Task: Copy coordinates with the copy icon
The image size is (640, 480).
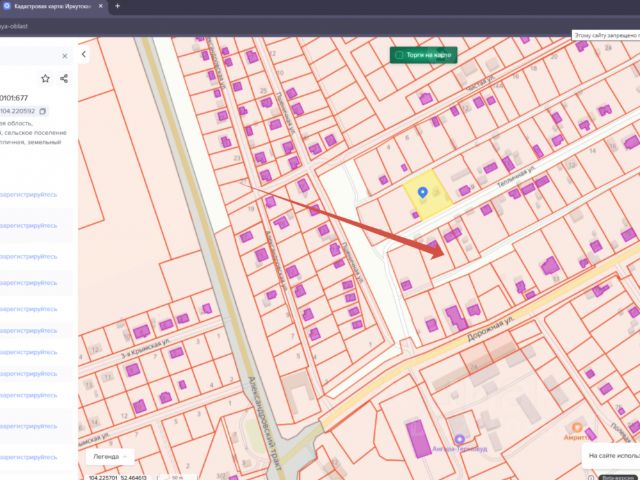Action: click(x=43, y=111)
